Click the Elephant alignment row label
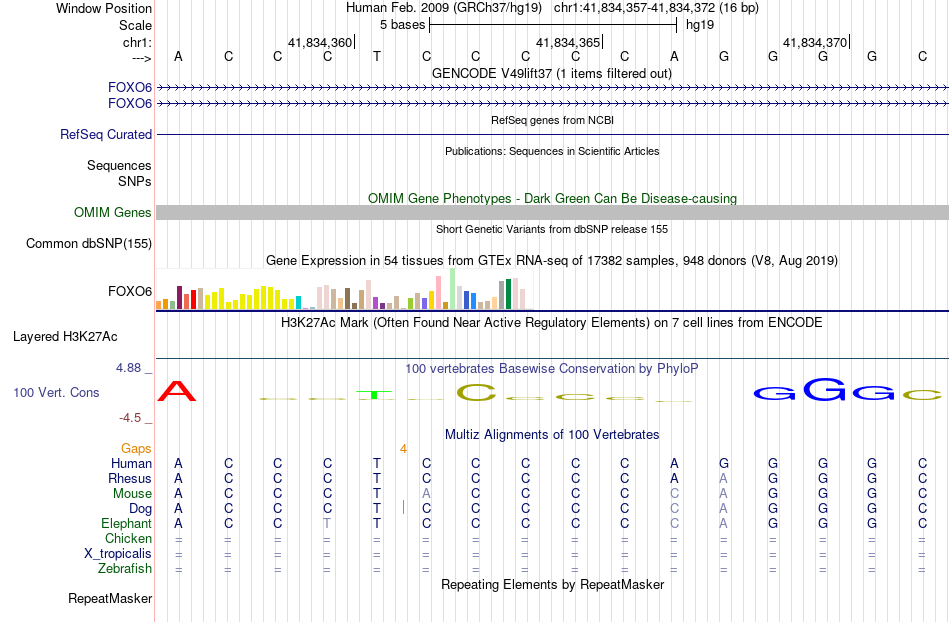The image size is (950, 622). tap(127, 524)
